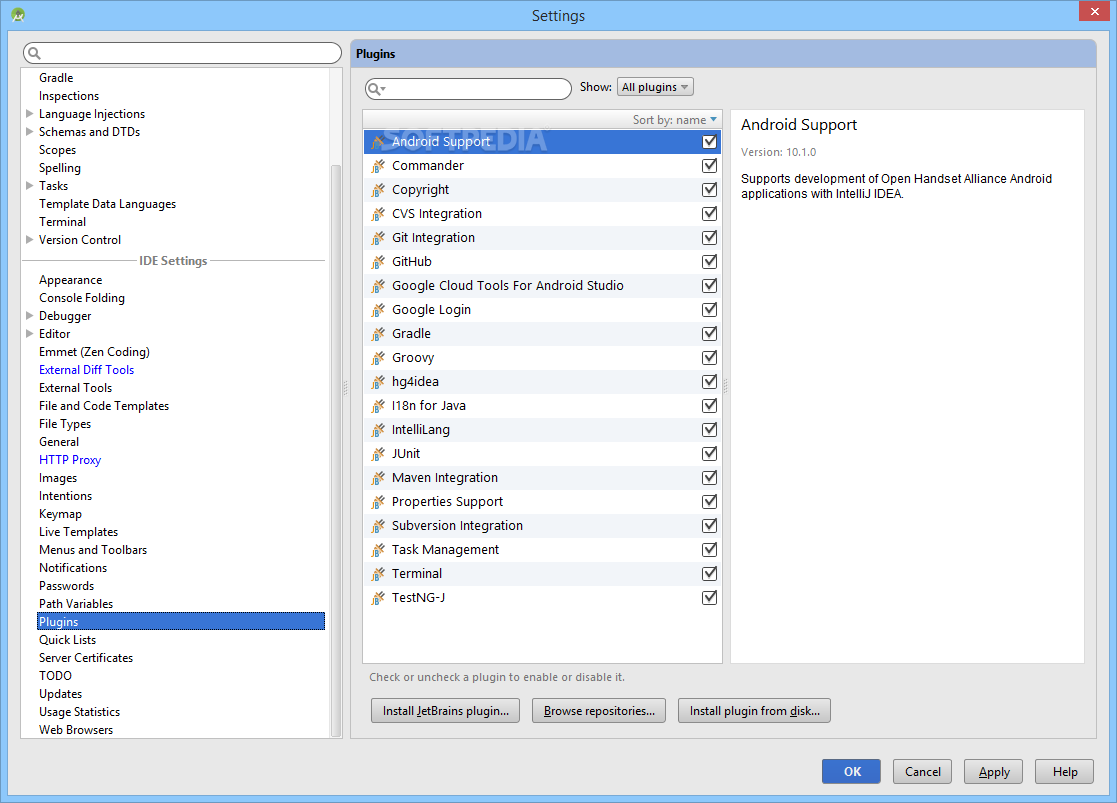This screenshot has height=803, width=1117.
Task: Uncheck the Git Integration plugin
Action: [710, 238]
